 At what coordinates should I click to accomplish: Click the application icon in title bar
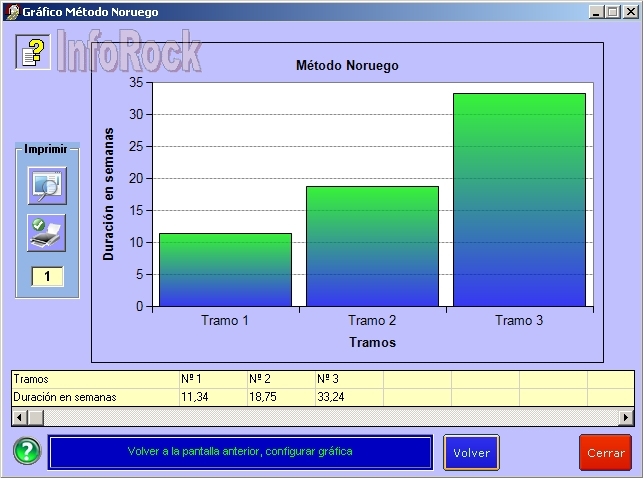(x=10, y=11)
